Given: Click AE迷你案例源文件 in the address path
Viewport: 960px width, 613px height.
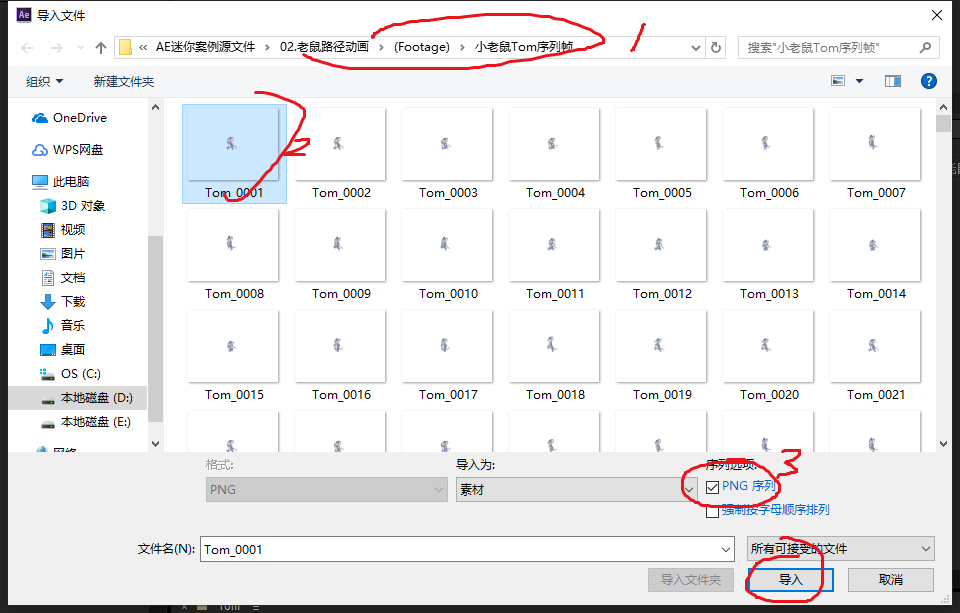Looking at the screenshot, I should pyautogui.click(x=206, y=47).
